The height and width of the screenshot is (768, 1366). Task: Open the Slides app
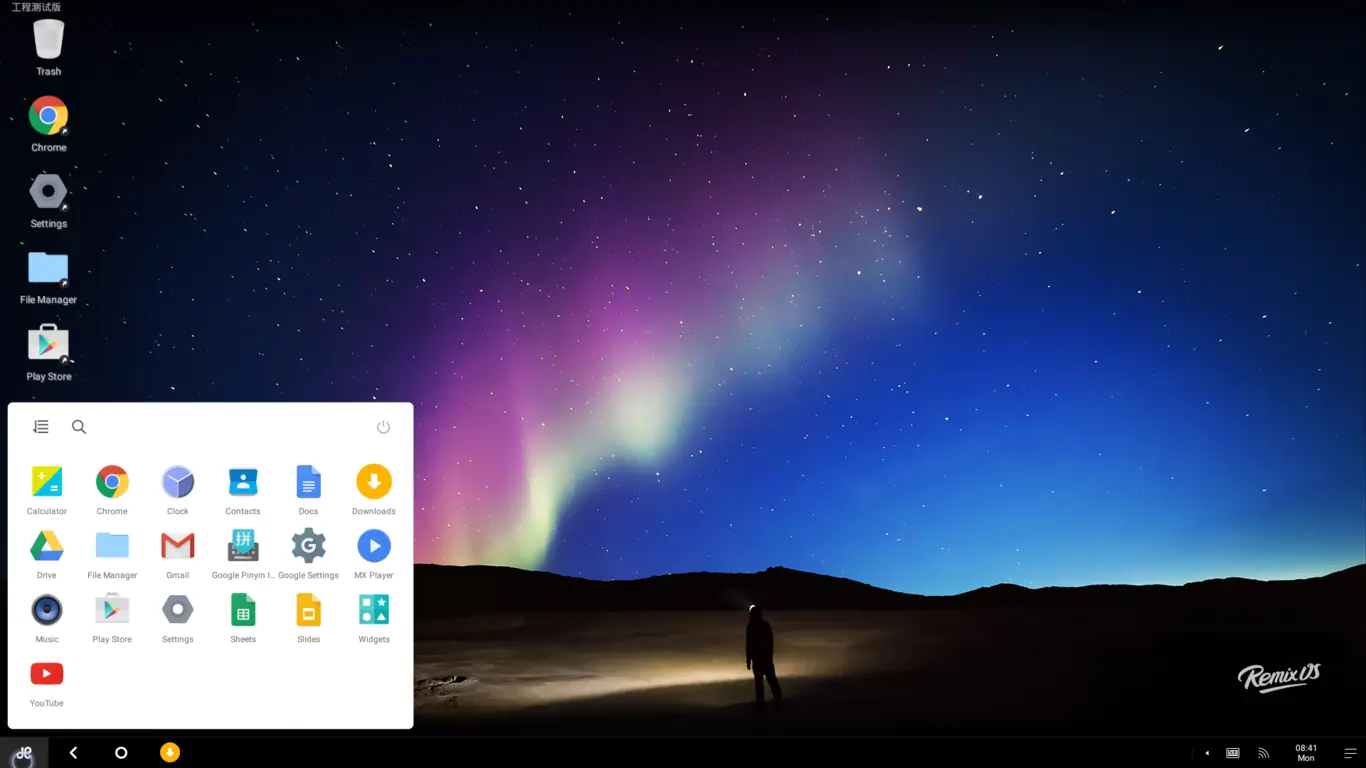tap(308, 618)
